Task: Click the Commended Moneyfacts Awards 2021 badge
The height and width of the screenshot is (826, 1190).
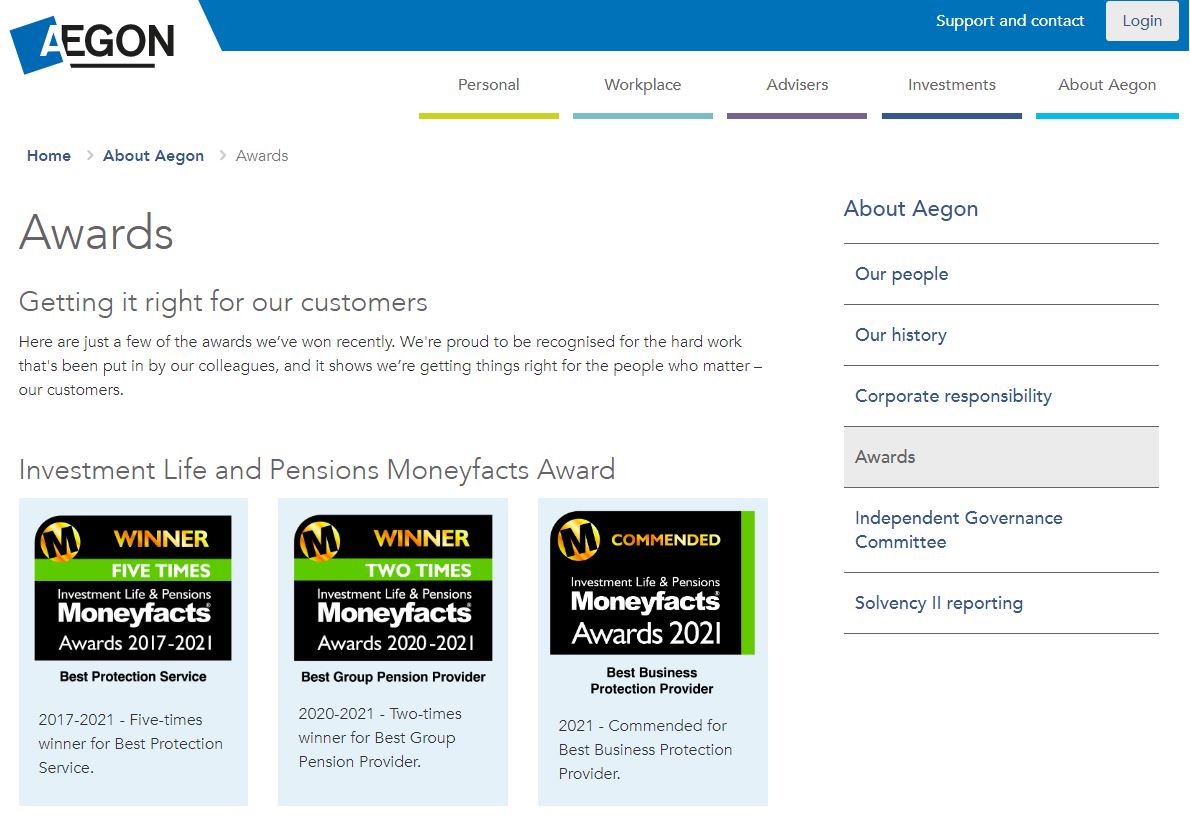Action: (x=653, y=604)
